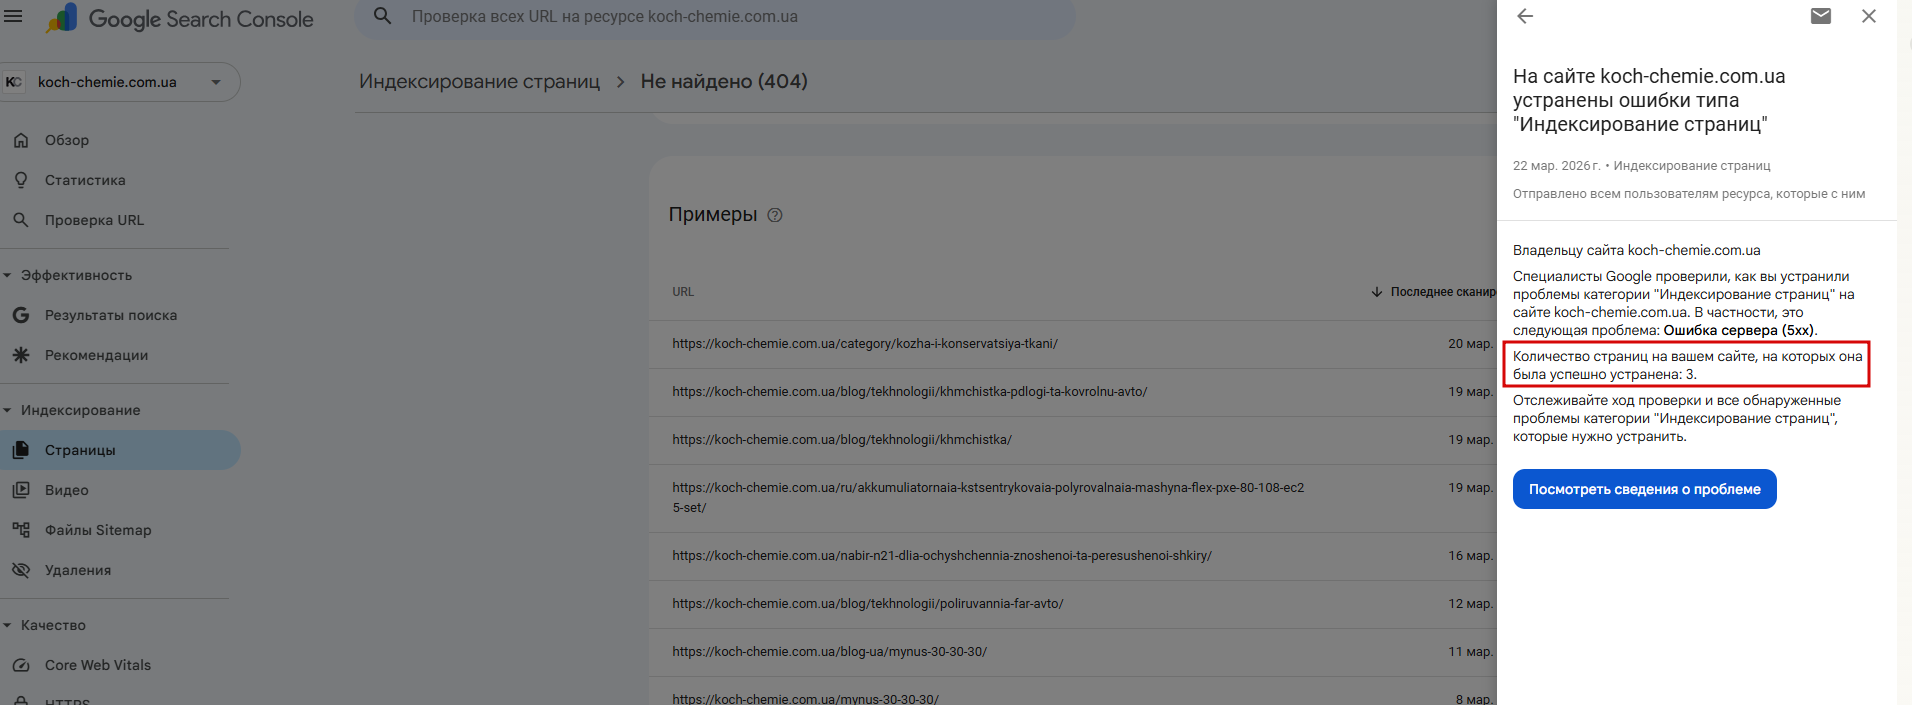Screen dimensions: 1912x705
Task: Click the Не найдено (404) breadcrumb
Action: (x=724, y=82)
